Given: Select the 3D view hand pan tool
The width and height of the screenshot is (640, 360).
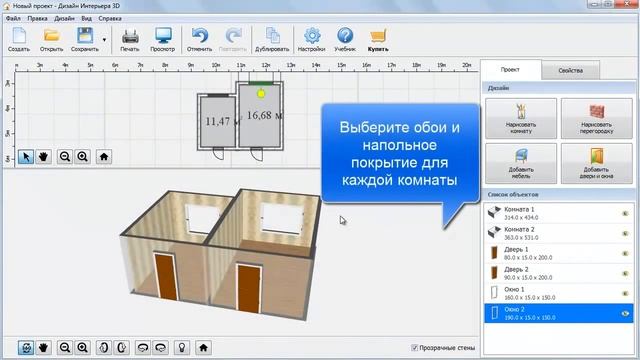Looking at the screenshot, I should [x=43, y=348].
